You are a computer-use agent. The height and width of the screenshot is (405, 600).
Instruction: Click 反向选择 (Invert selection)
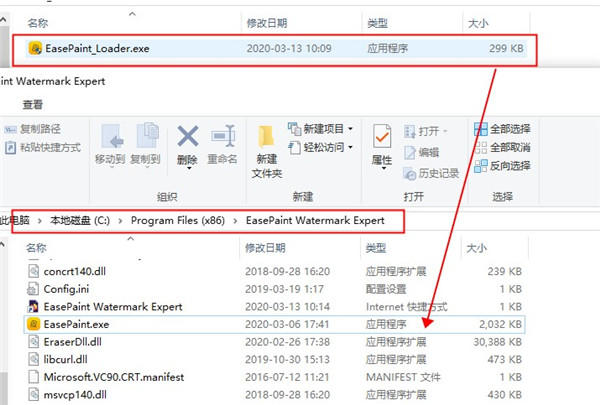[502, 166]
